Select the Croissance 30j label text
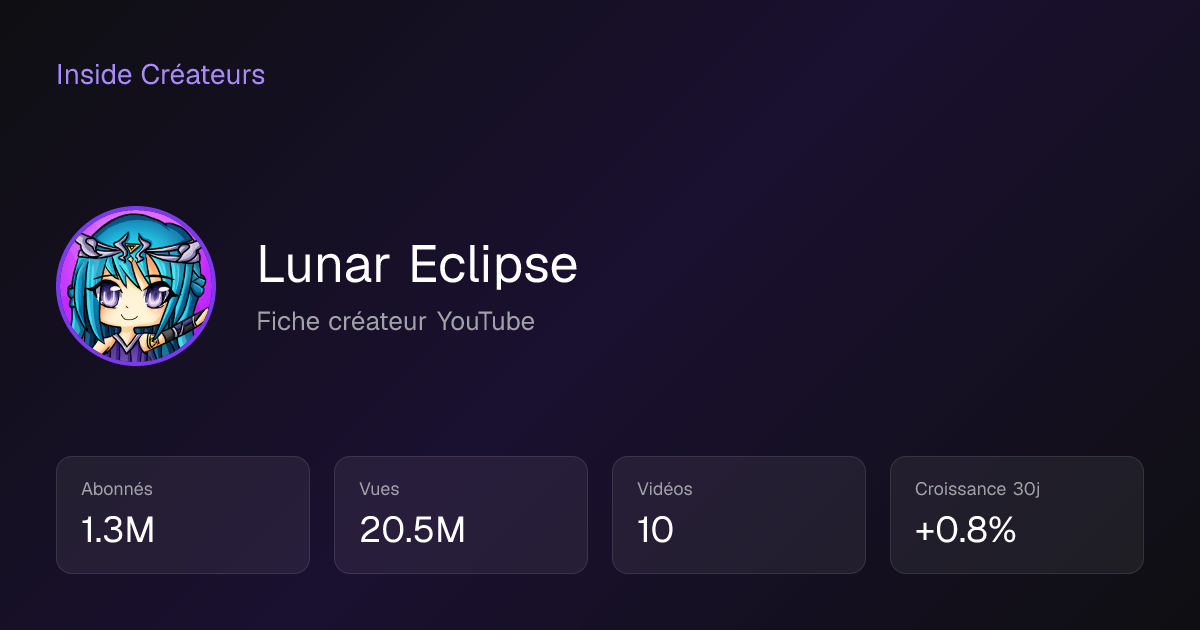 [x=978, y=489]
